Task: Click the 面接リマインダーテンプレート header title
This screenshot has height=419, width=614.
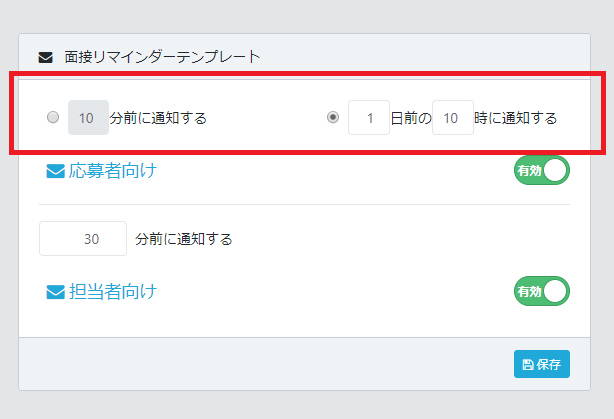Action: (x=162, y=57)
